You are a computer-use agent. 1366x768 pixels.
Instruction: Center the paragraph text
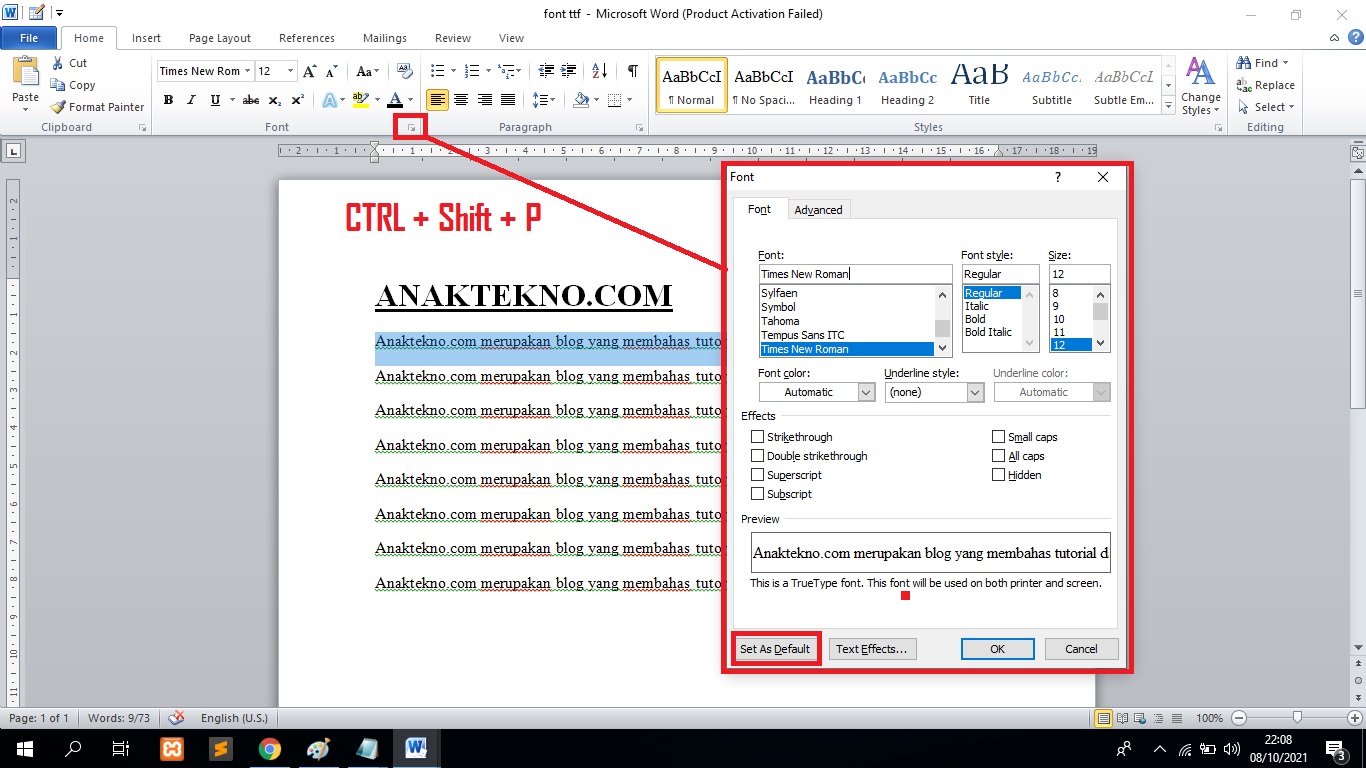[x=461, y=100]
